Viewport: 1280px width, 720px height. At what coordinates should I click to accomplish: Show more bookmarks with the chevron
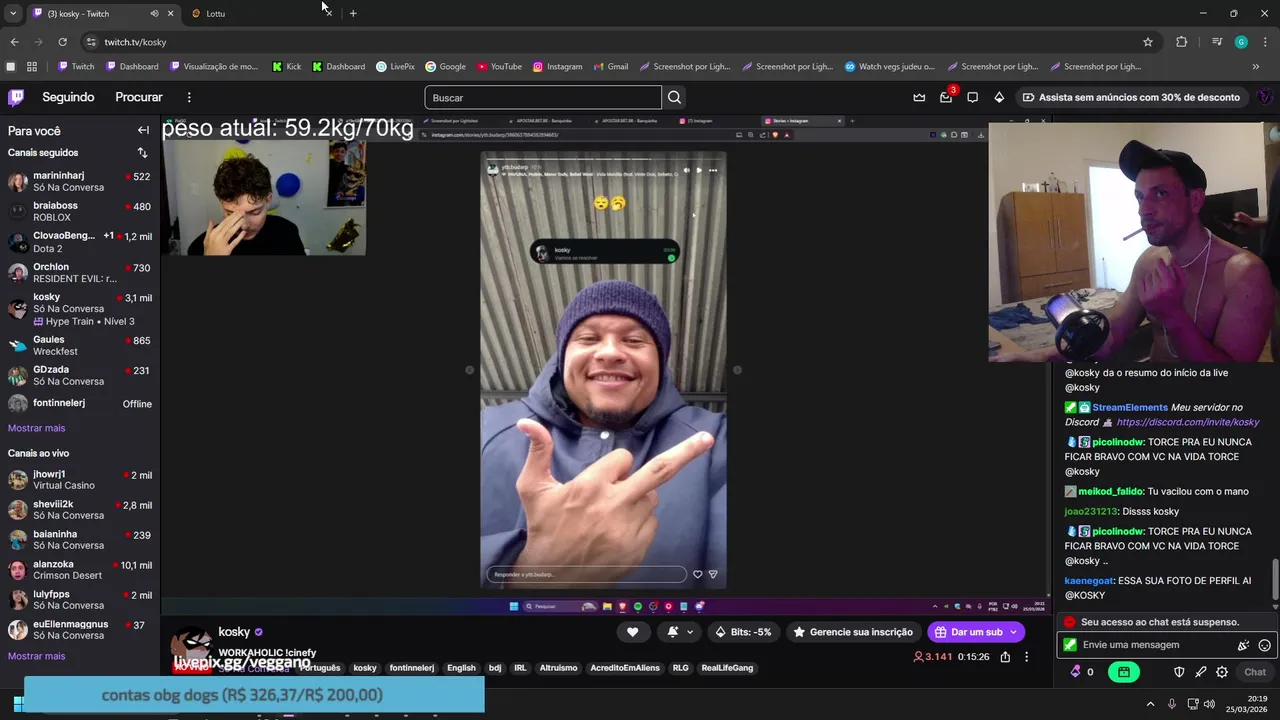coord(1256,67)
